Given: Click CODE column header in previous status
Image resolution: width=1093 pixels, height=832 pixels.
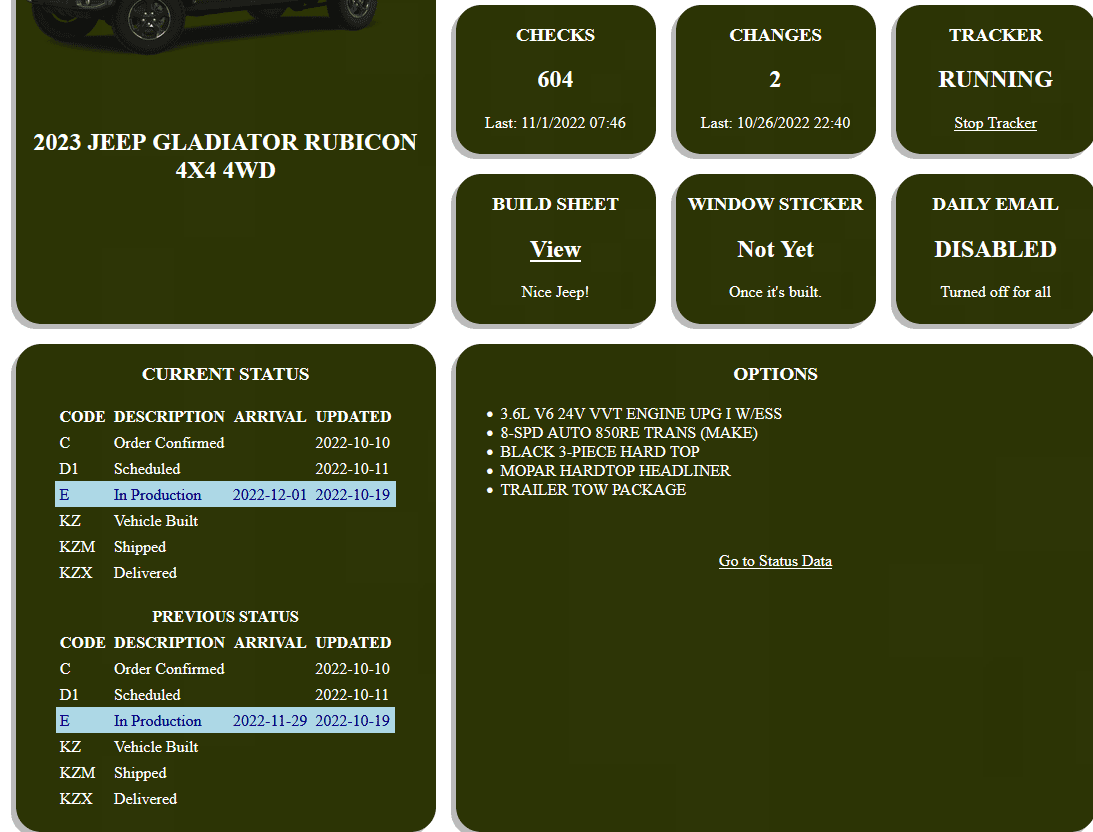Looking at the screenshot, I should click(x=82, y=642).
